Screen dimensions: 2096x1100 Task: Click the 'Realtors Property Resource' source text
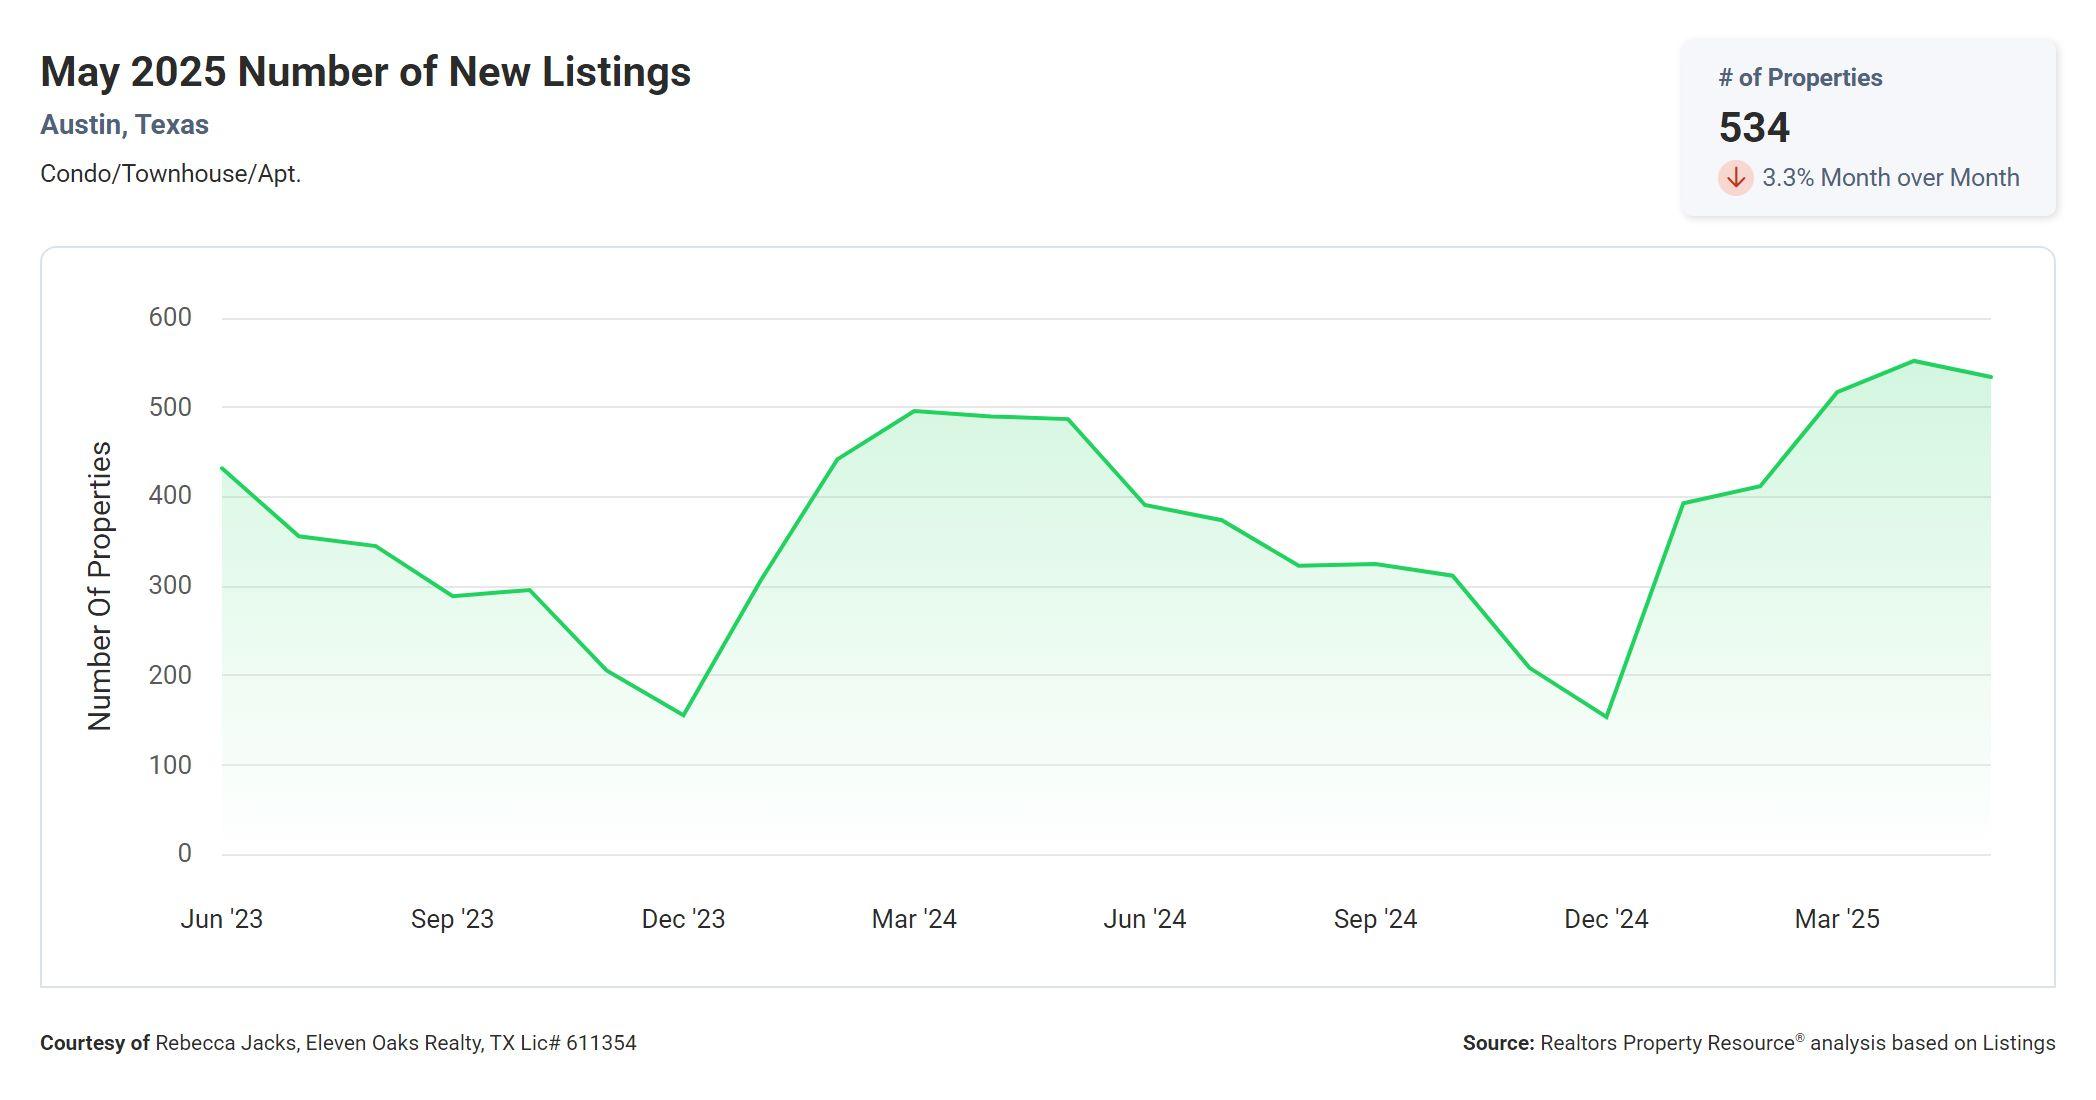point(1668,1043)
